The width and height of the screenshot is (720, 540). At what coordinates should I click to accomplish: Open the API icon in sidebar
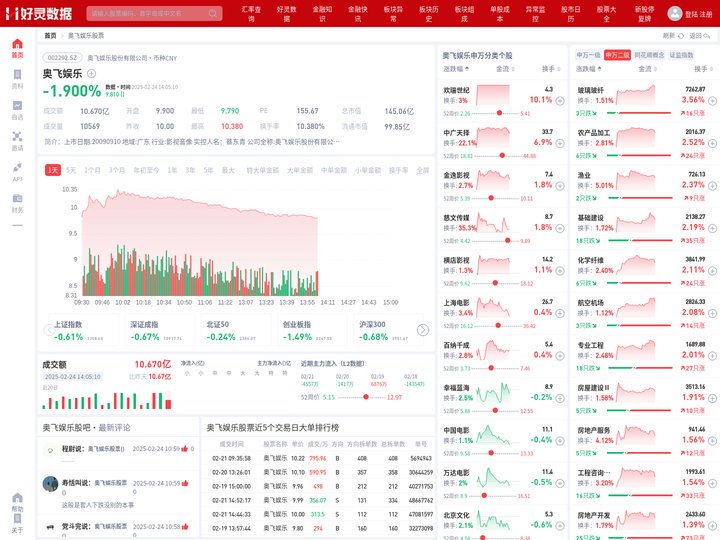(17, 168)
